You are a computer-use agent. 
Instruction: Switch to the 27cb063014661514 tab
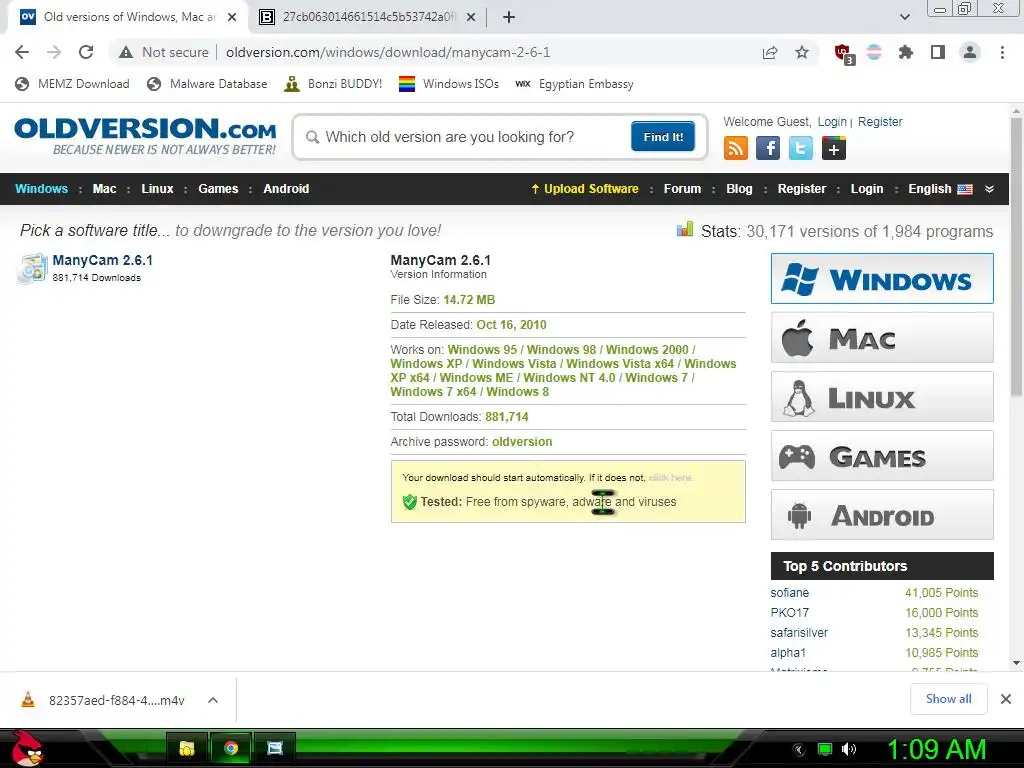click(369, 17)
